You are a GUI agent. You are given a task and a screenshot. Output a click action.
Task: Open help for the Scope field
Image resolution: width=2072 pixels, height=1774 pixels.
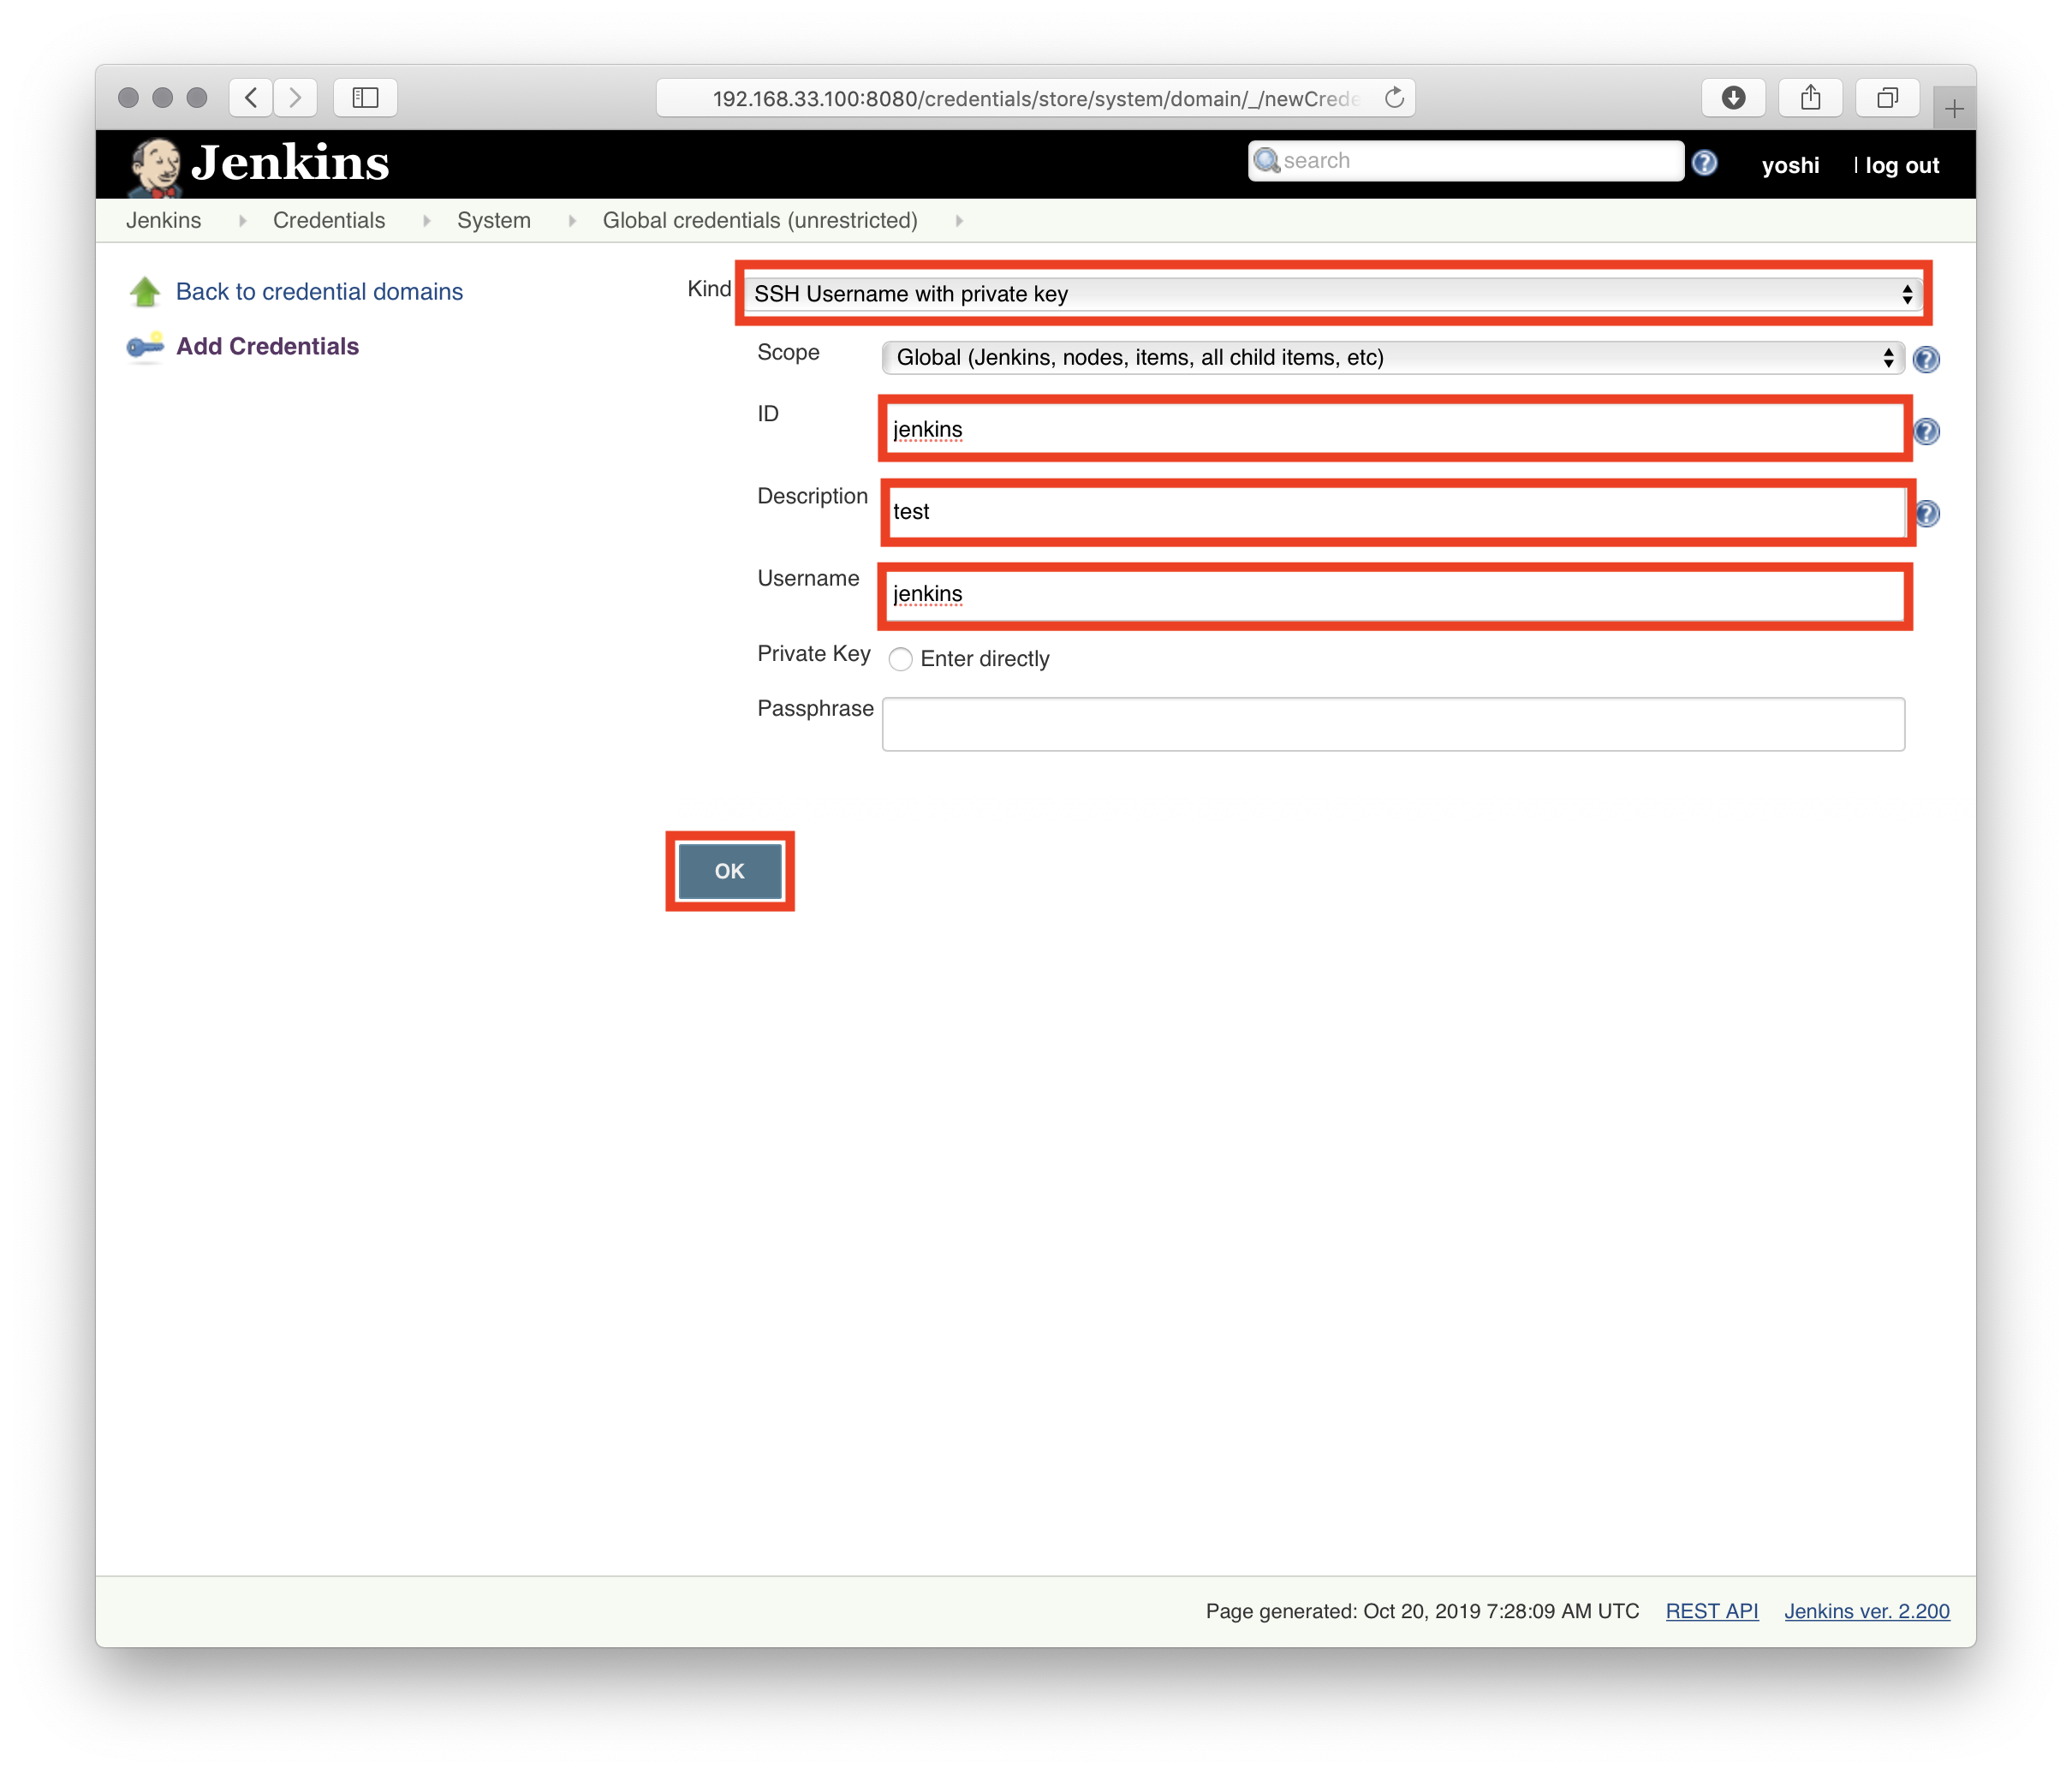point(1926,359)
